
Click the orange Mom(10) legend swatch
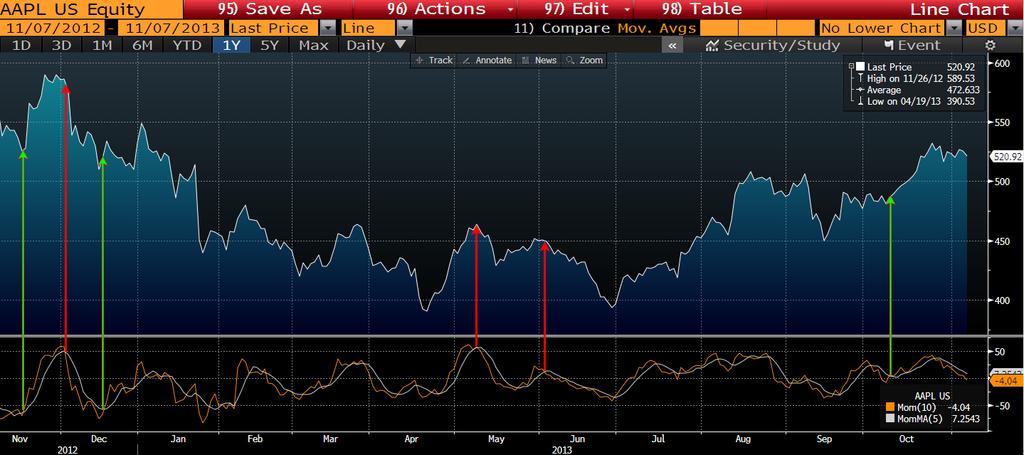[x=889, y=407]
